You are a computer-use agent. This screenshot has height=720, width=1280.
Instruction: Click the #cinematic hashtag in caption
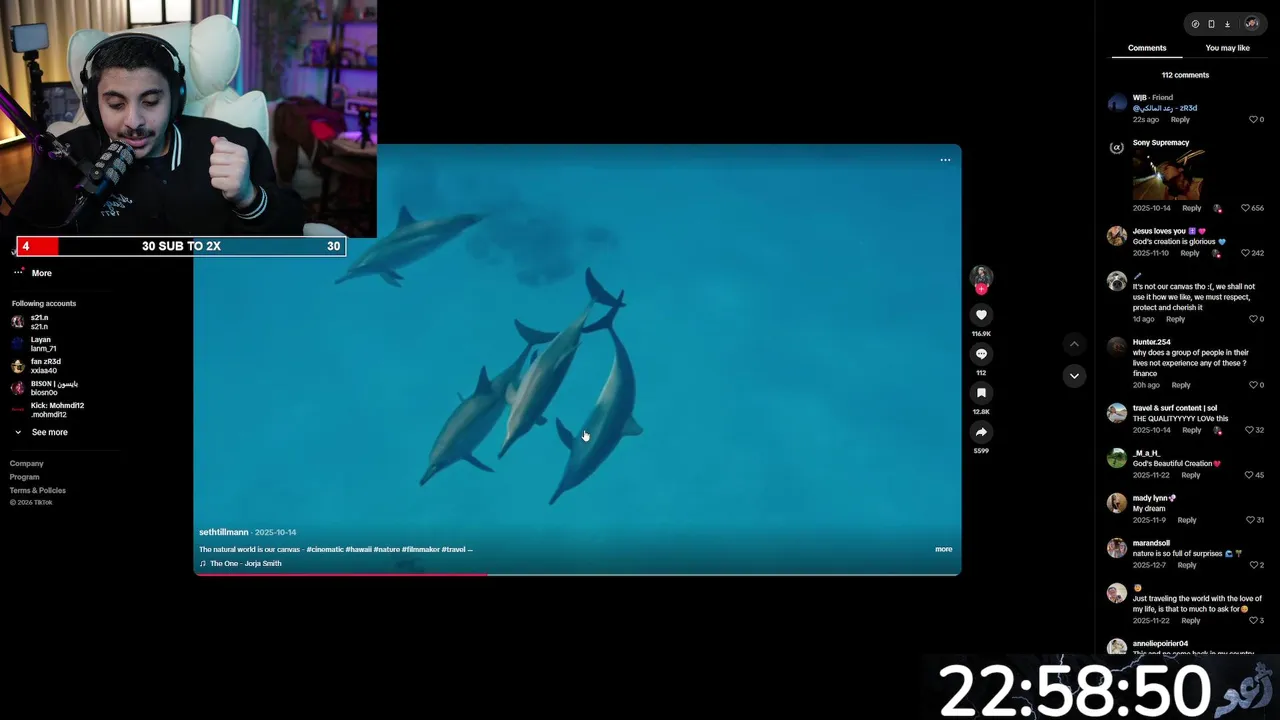click(325, 549)
